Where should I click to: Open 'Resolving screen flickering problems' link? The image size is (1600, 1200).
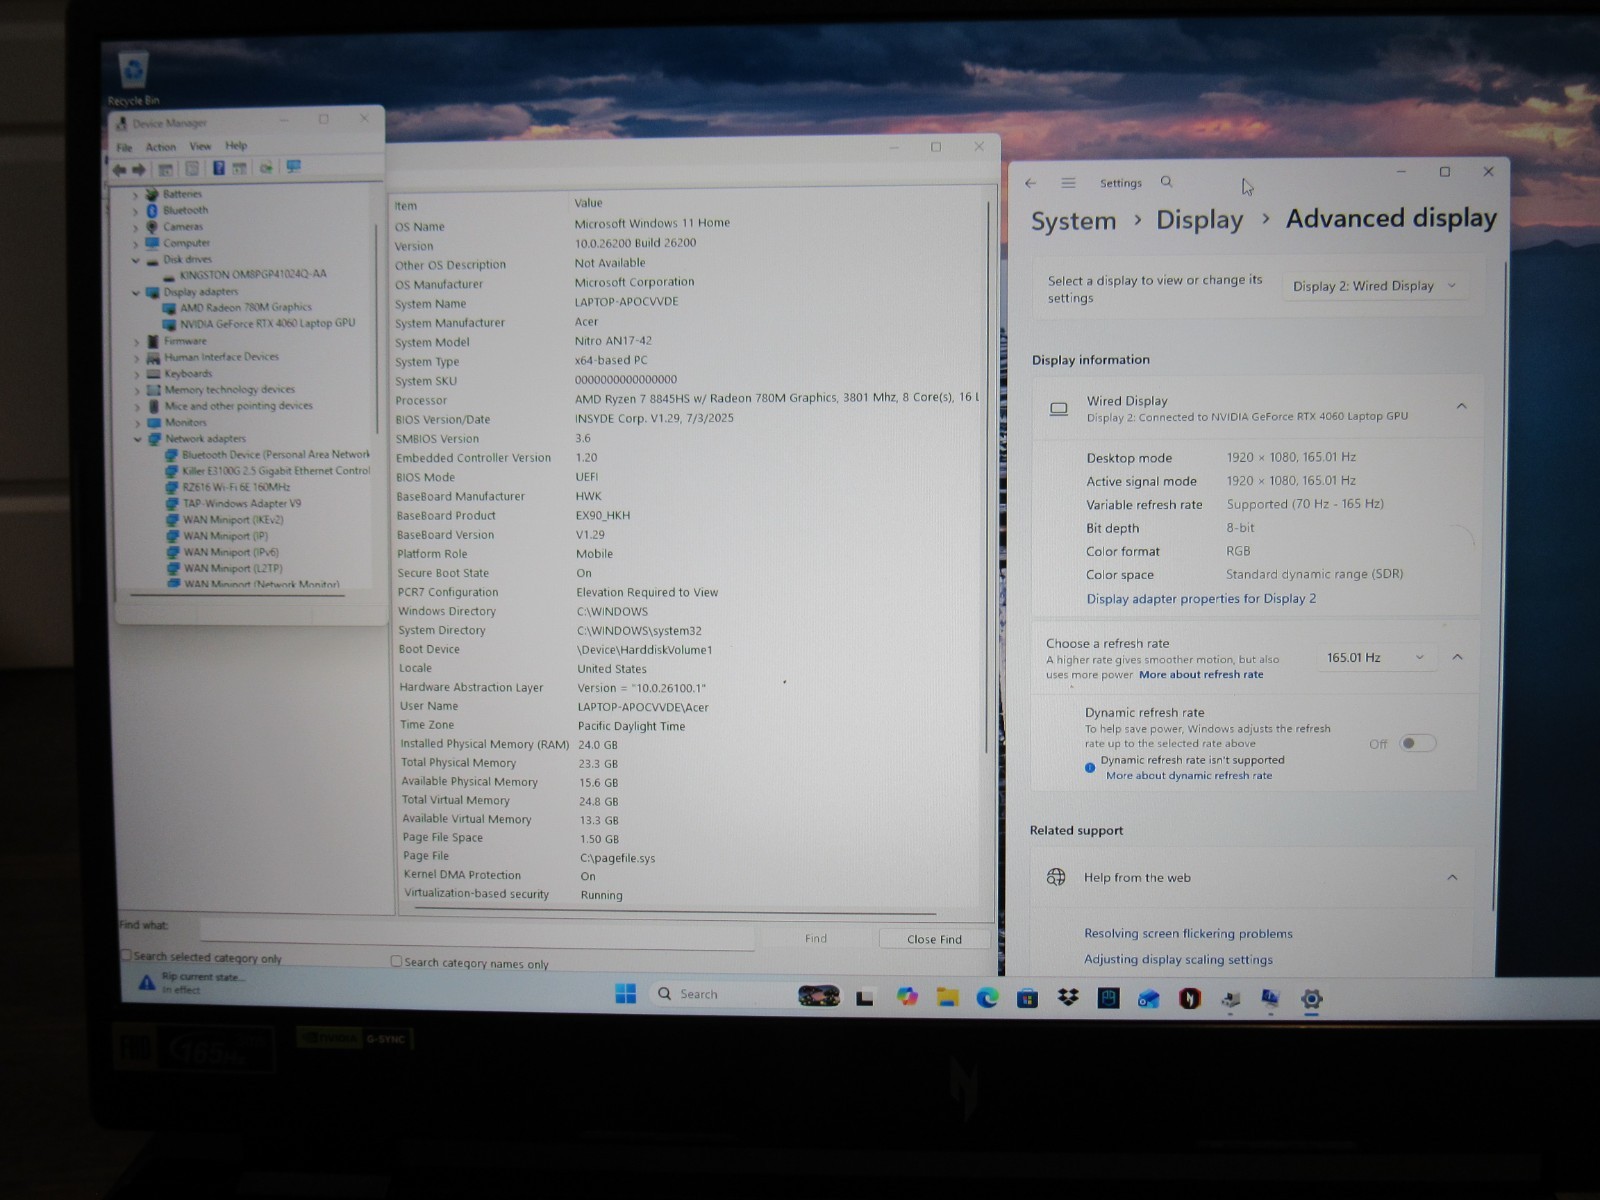(1188, 933)
